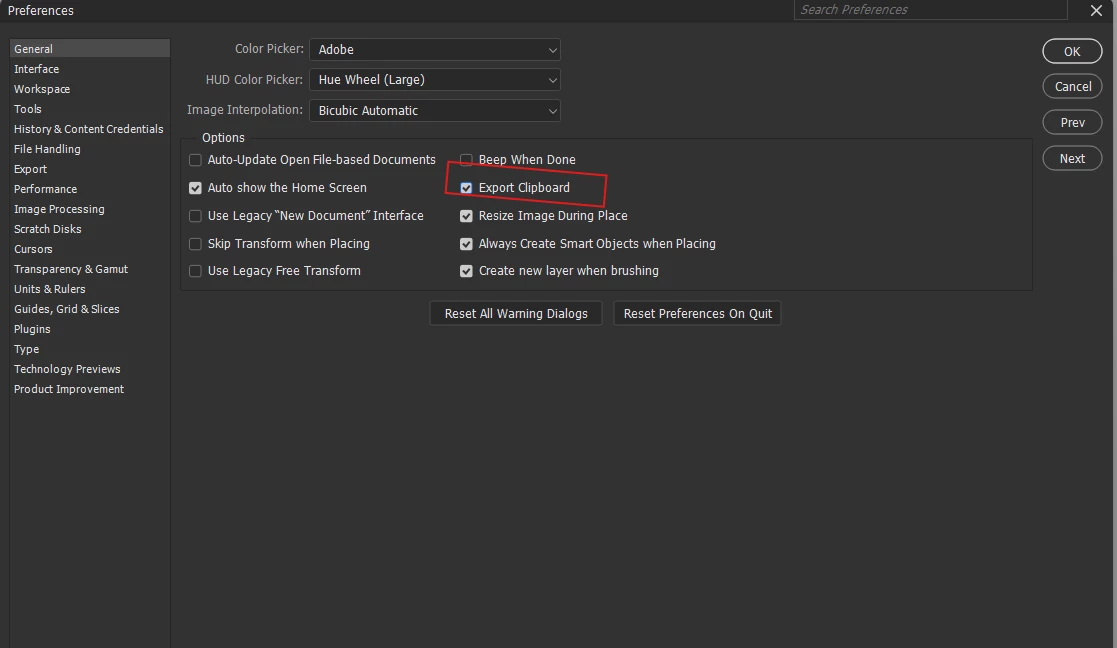The width and height of the screenshot is (1117, 648).
Task: Click the Next button
Action: pos(1072,158)
